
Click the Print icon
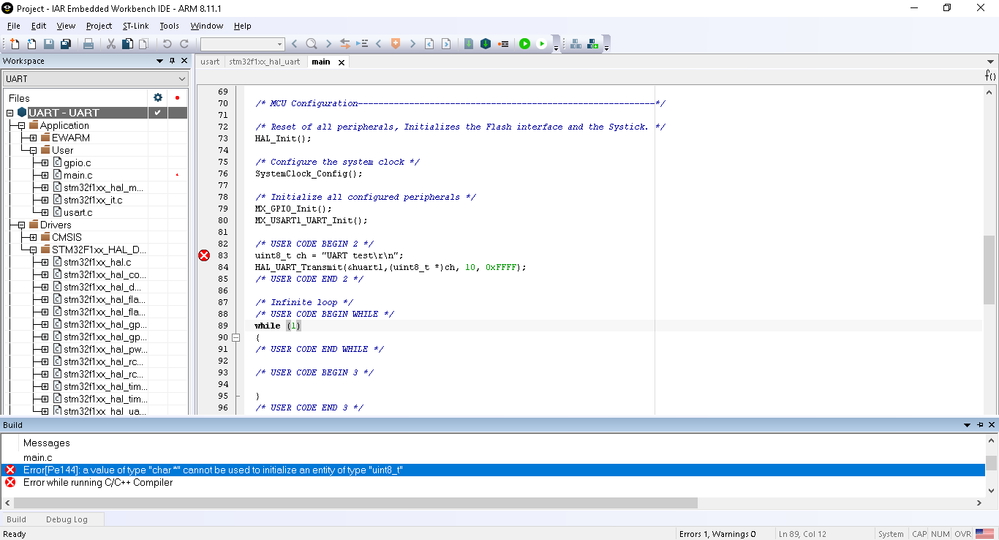(89, 44)
